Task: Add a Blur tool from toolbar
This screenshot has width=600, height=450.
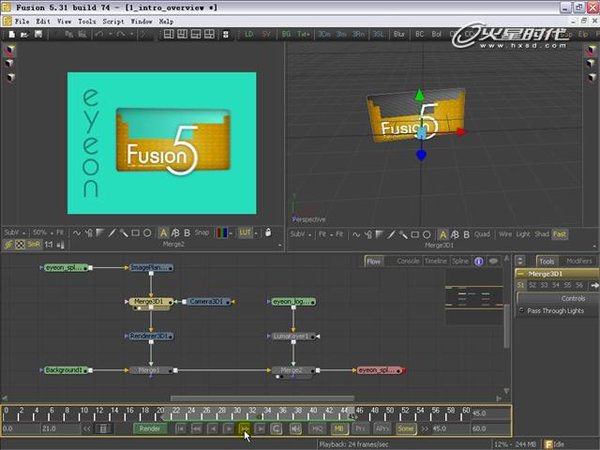Action: coord(399,34)
